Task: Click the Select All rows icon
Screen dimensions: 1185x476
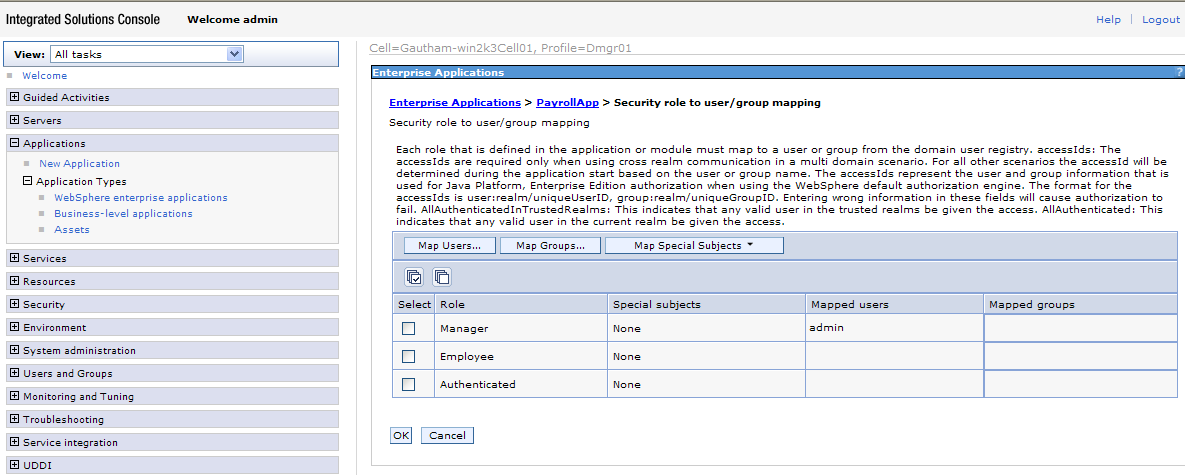Action: 414,277
